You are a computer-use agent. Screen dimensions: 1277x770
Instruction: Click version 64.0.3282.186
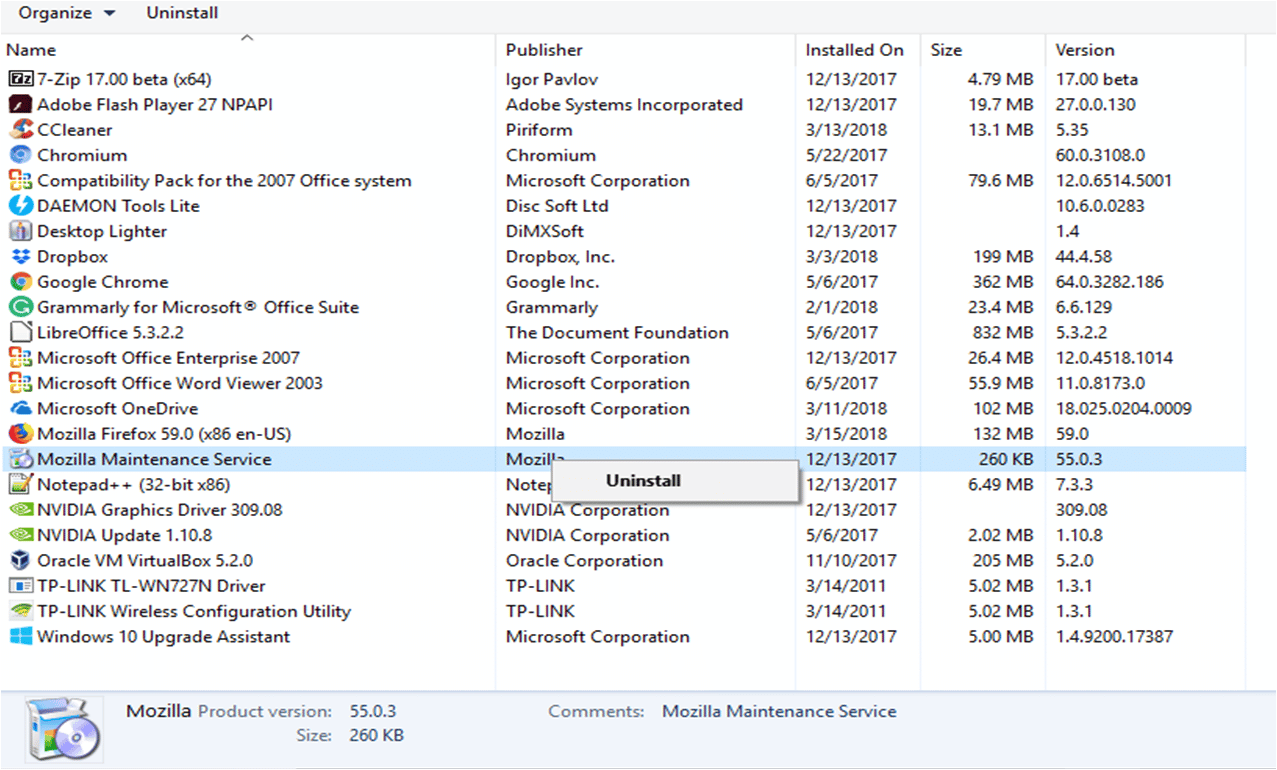[x=1110, y=282]
